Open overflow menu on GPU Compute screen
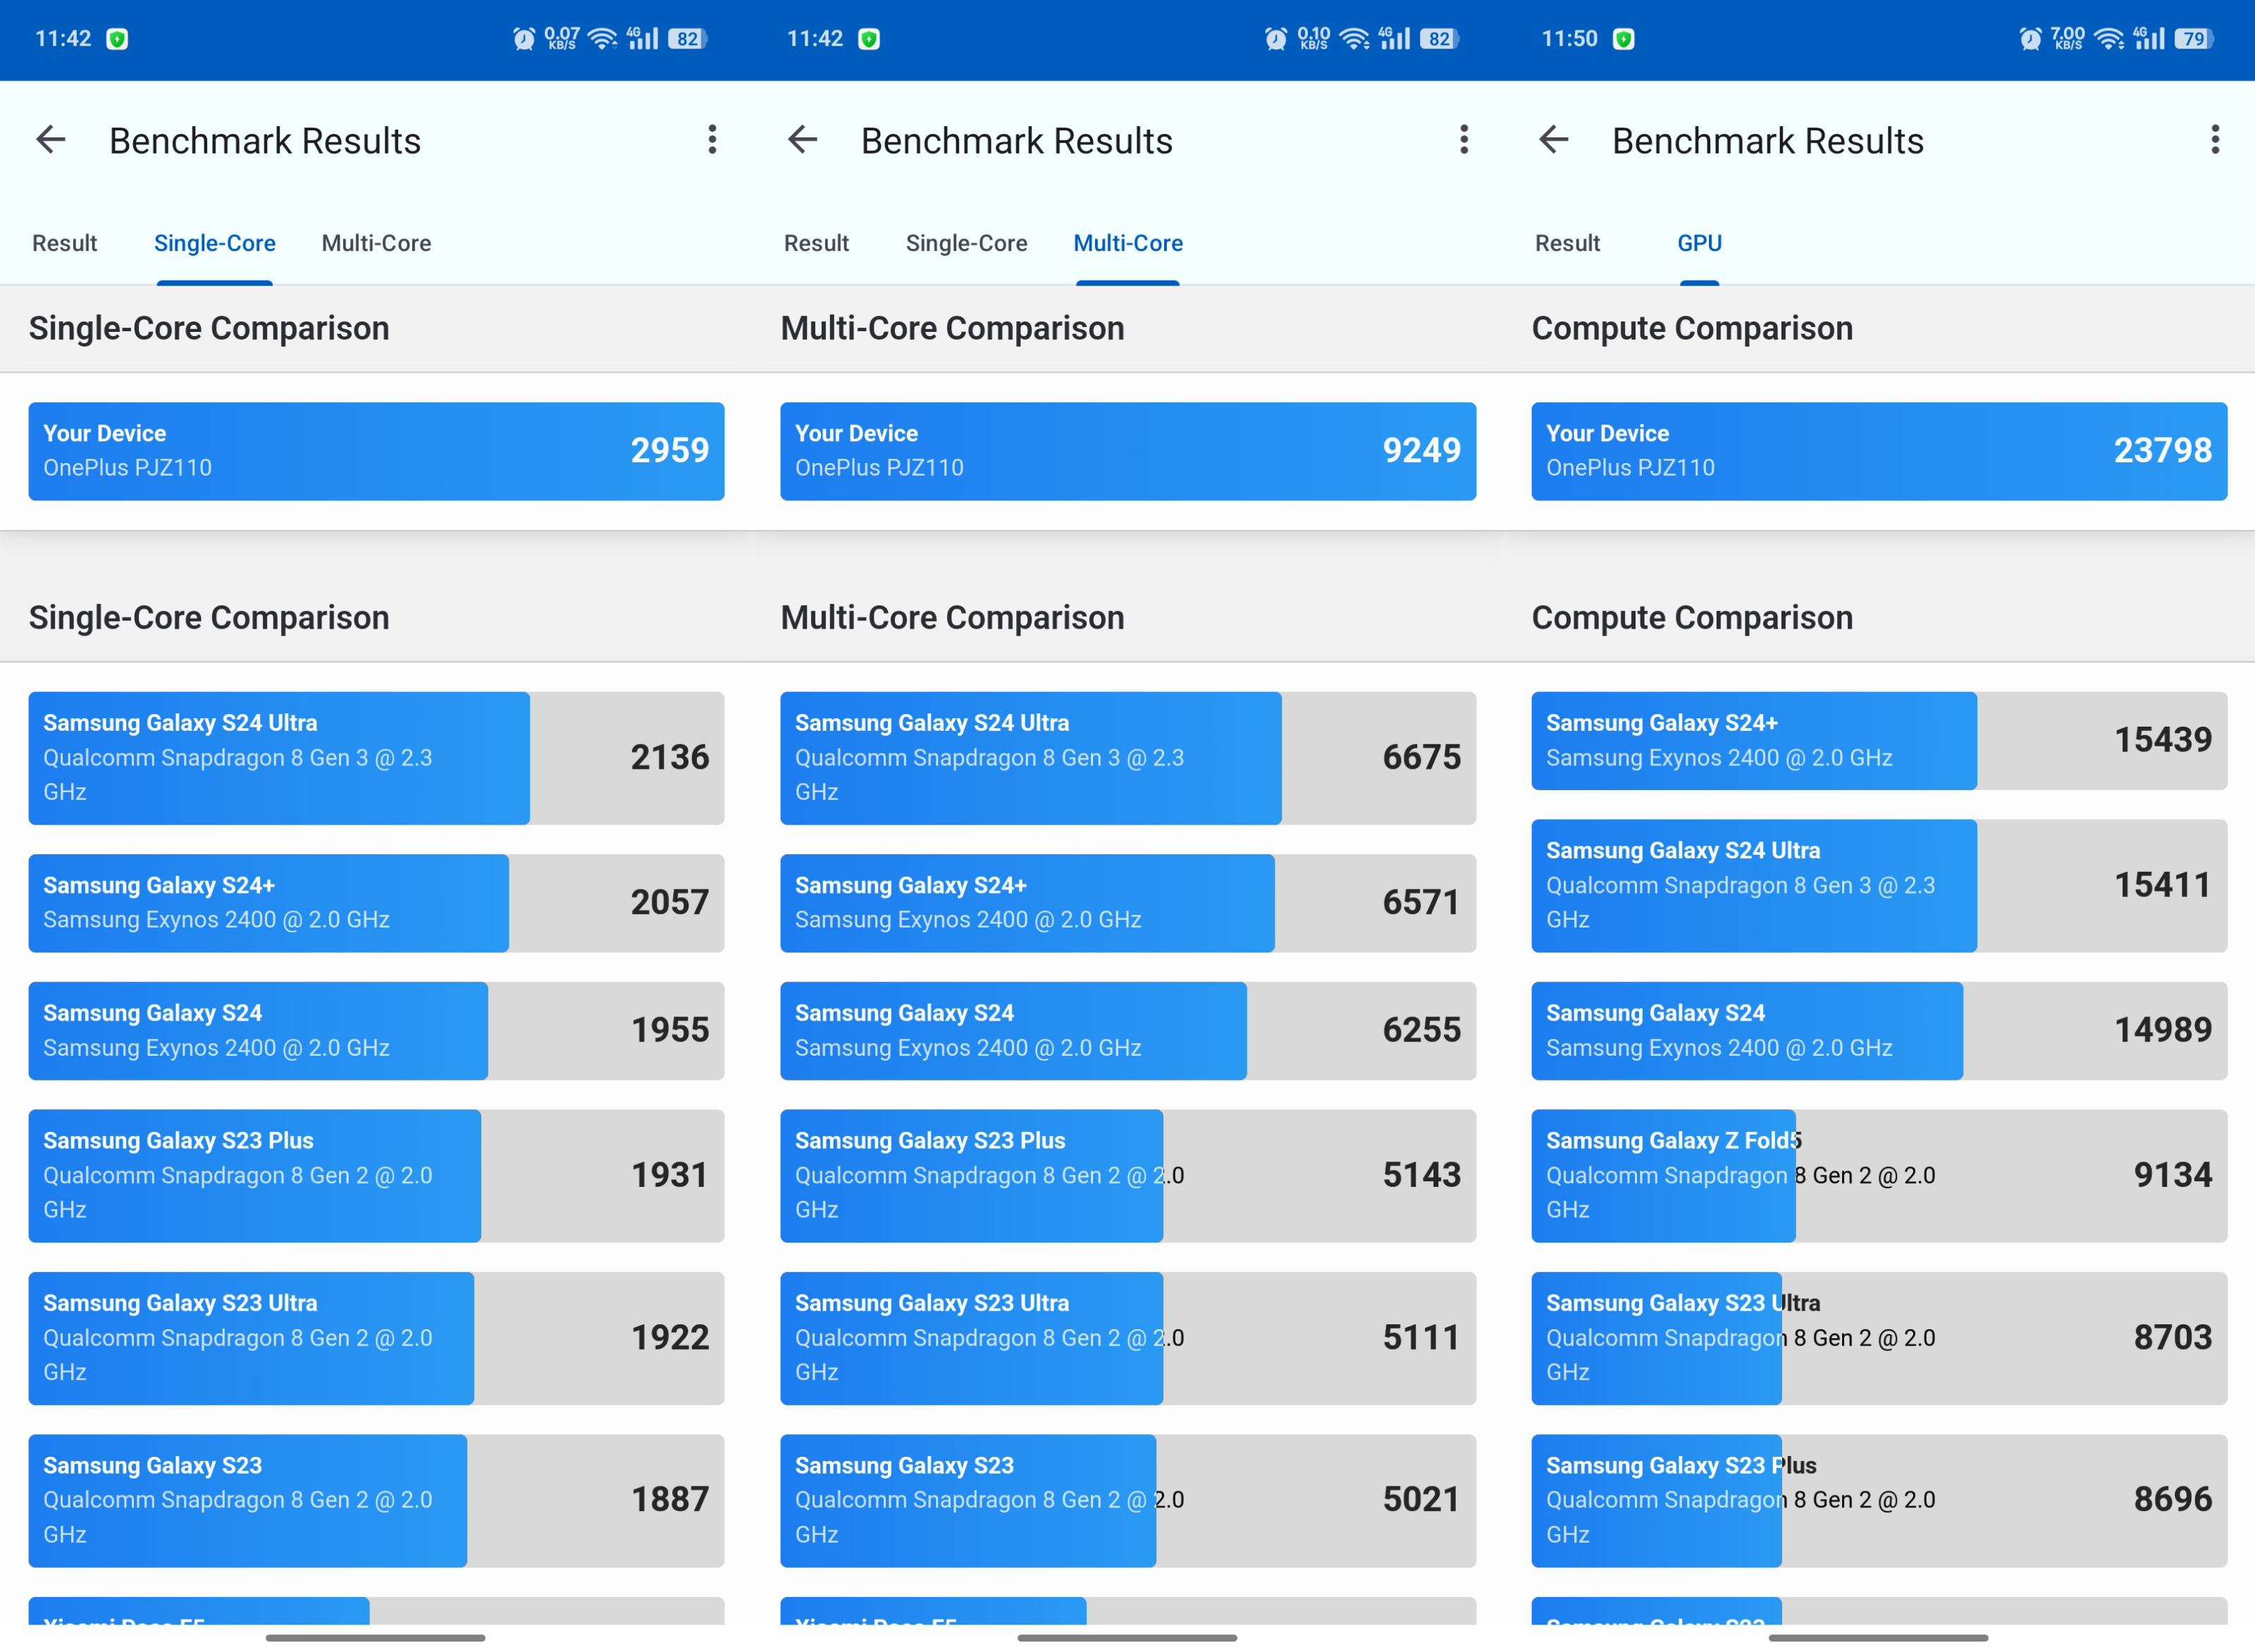2255x1652 pixels. point(2215,140)
